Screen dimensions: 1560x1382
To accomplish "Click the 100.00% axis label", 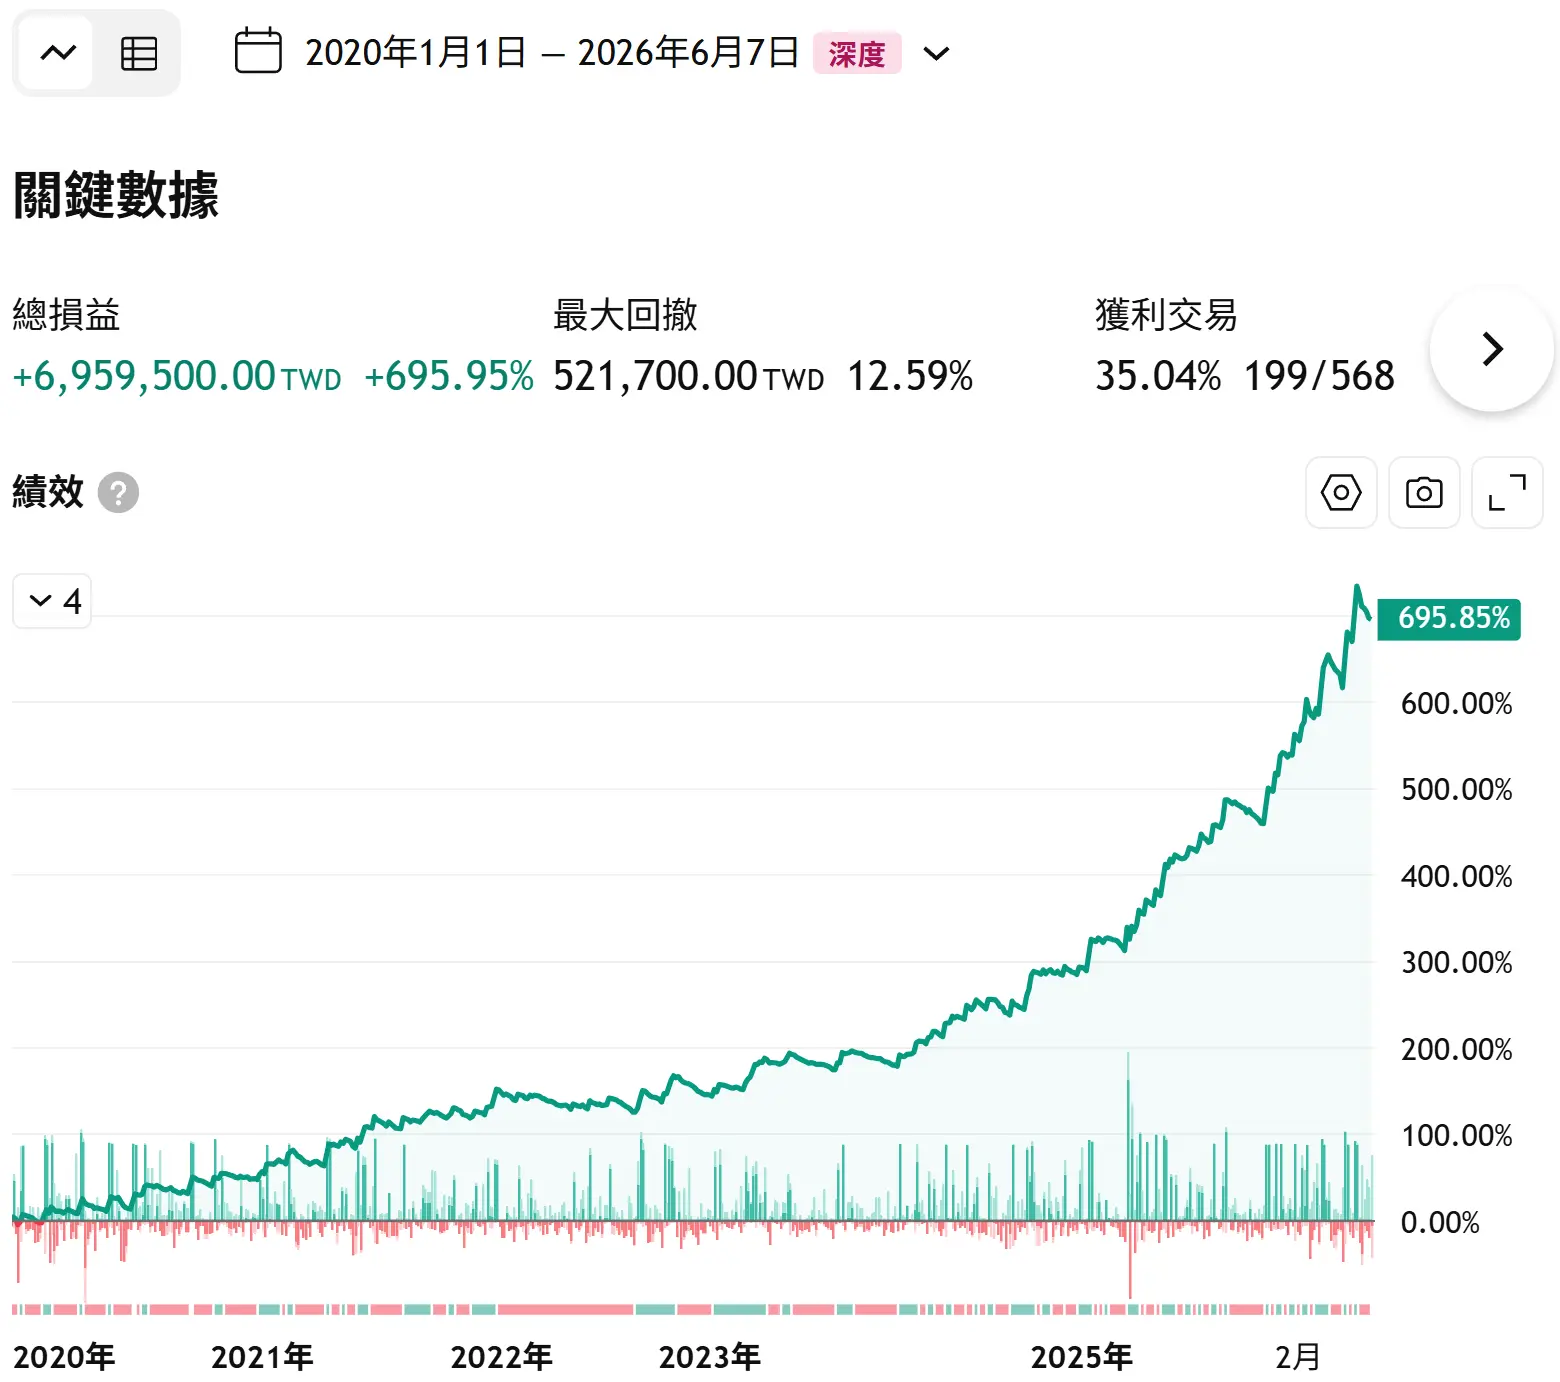I will (1456, 1136).
